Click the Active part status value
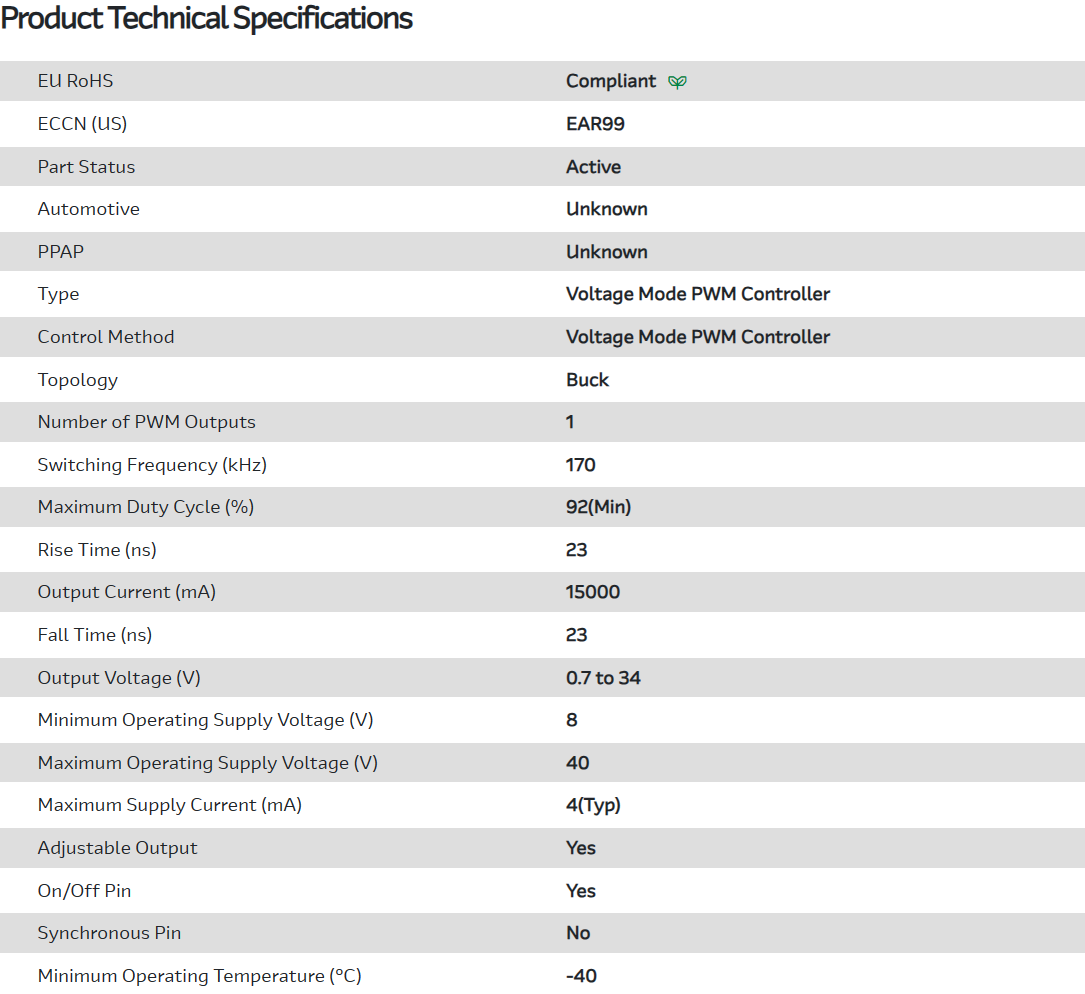Viewport: 1085px width, 994px height. point(593,167)
